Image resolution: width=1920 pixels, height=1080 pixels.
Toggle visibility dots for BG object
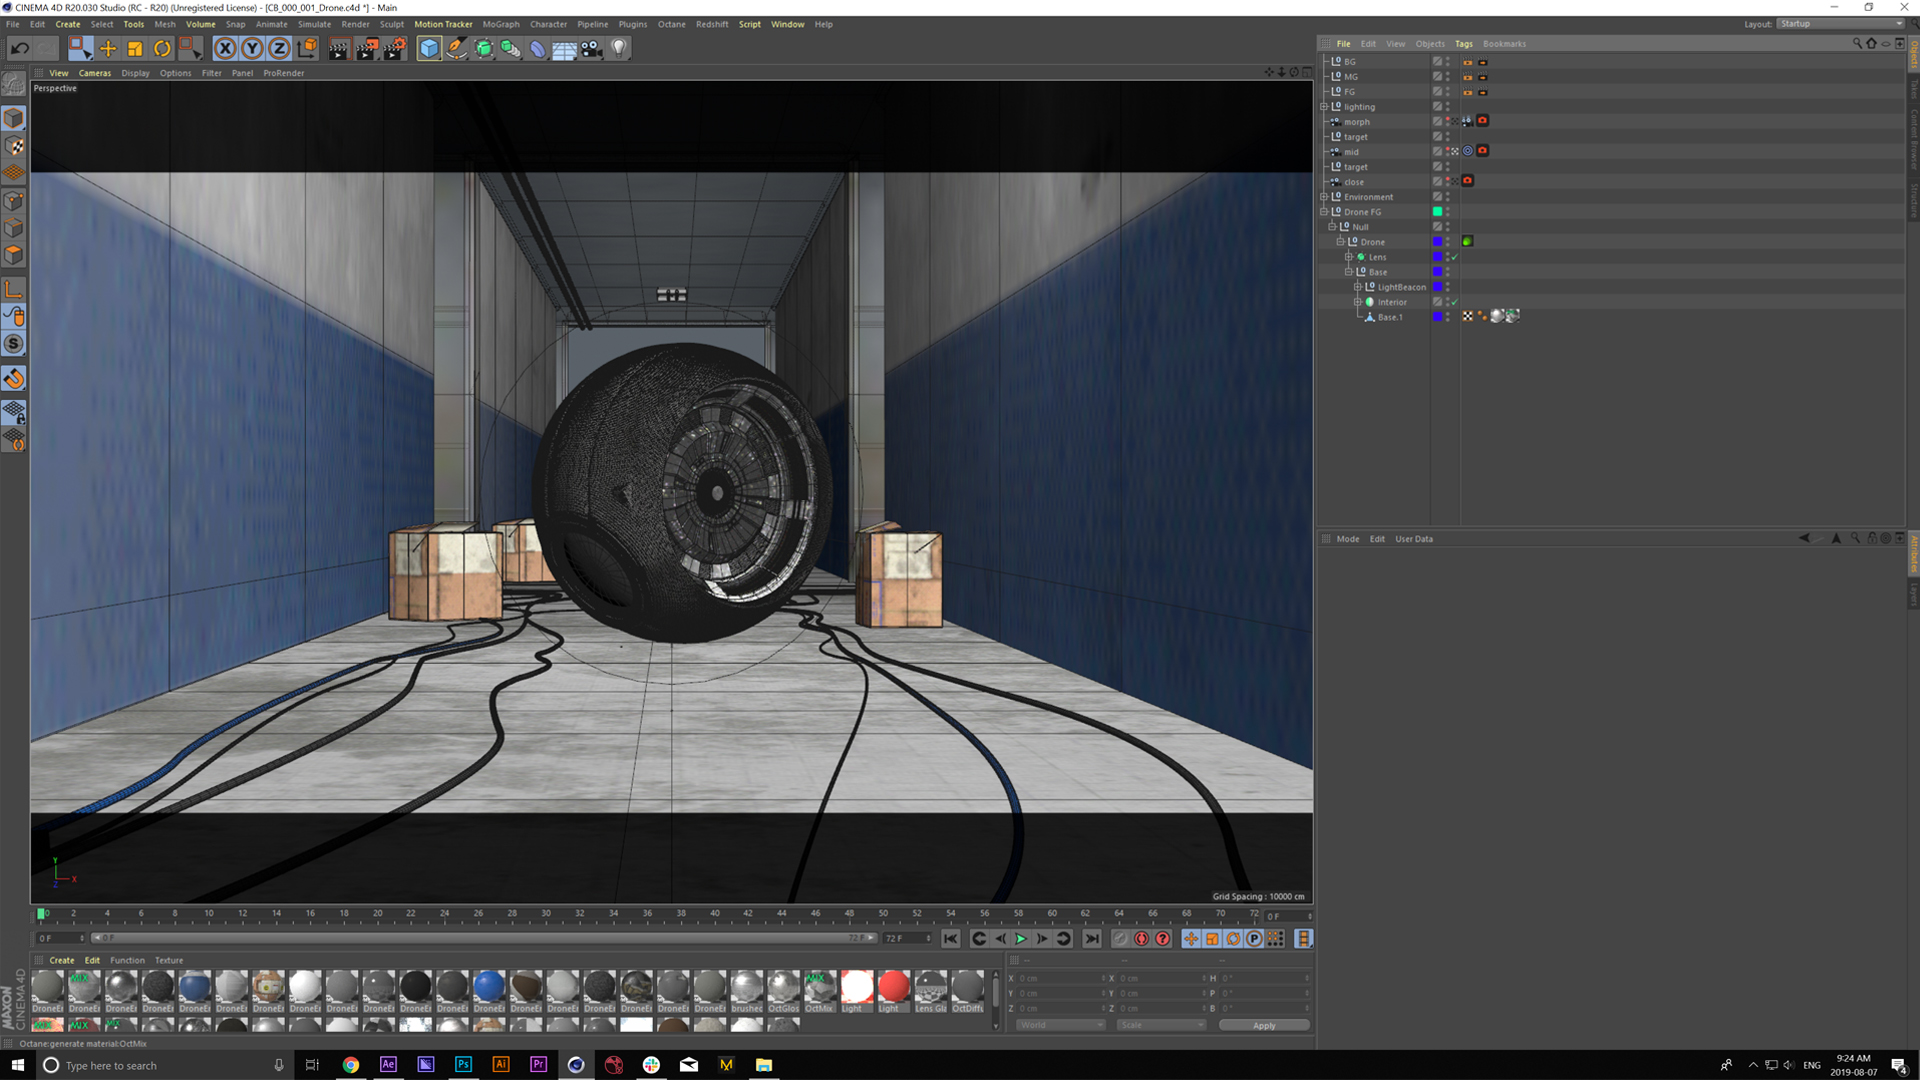click(x=1447, y=62)
